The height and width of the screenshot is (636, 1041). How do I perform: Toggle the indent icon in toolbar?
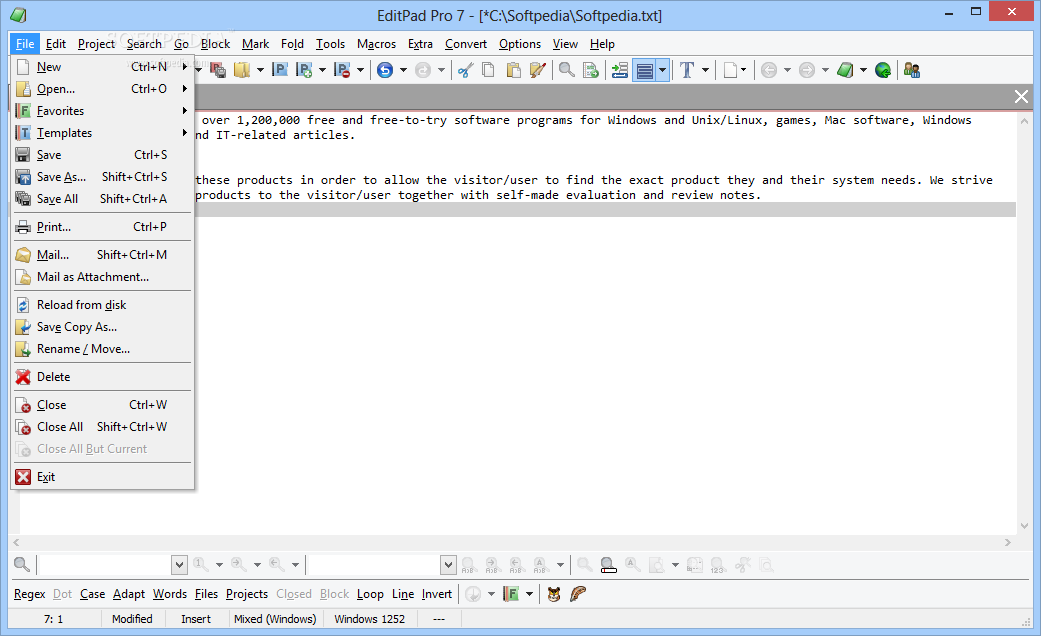click(x=619, y=70)
